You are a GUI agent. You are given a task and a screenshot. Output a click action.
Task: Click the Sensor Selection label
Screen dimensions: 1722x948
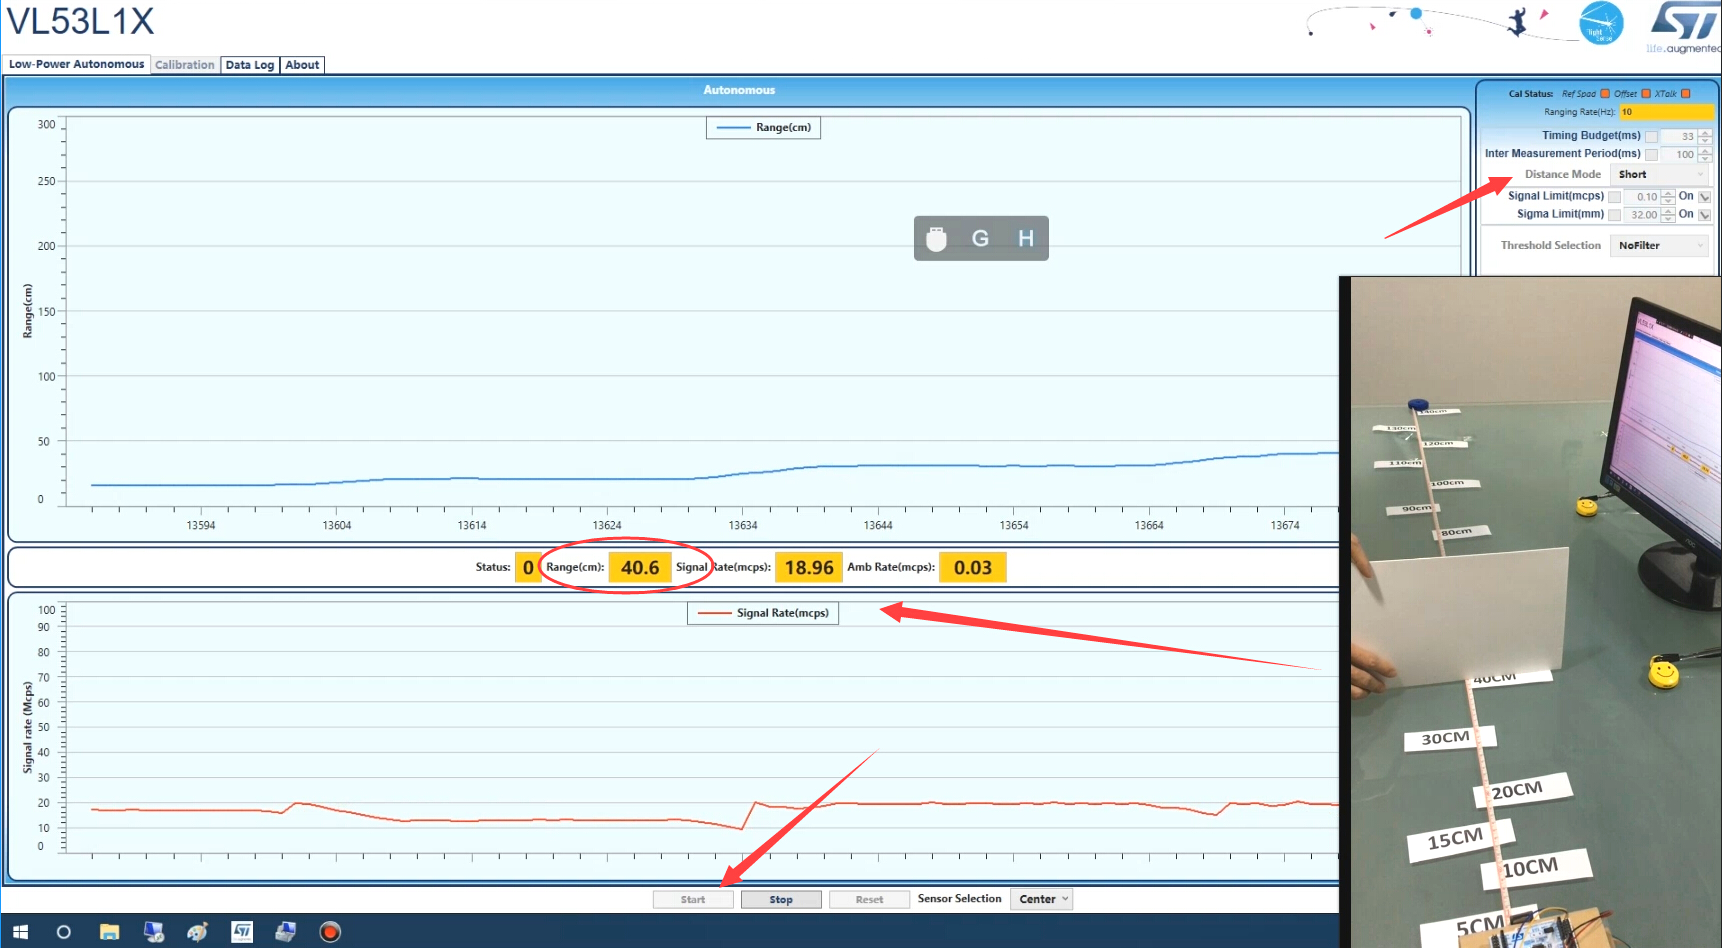(959, 899)
